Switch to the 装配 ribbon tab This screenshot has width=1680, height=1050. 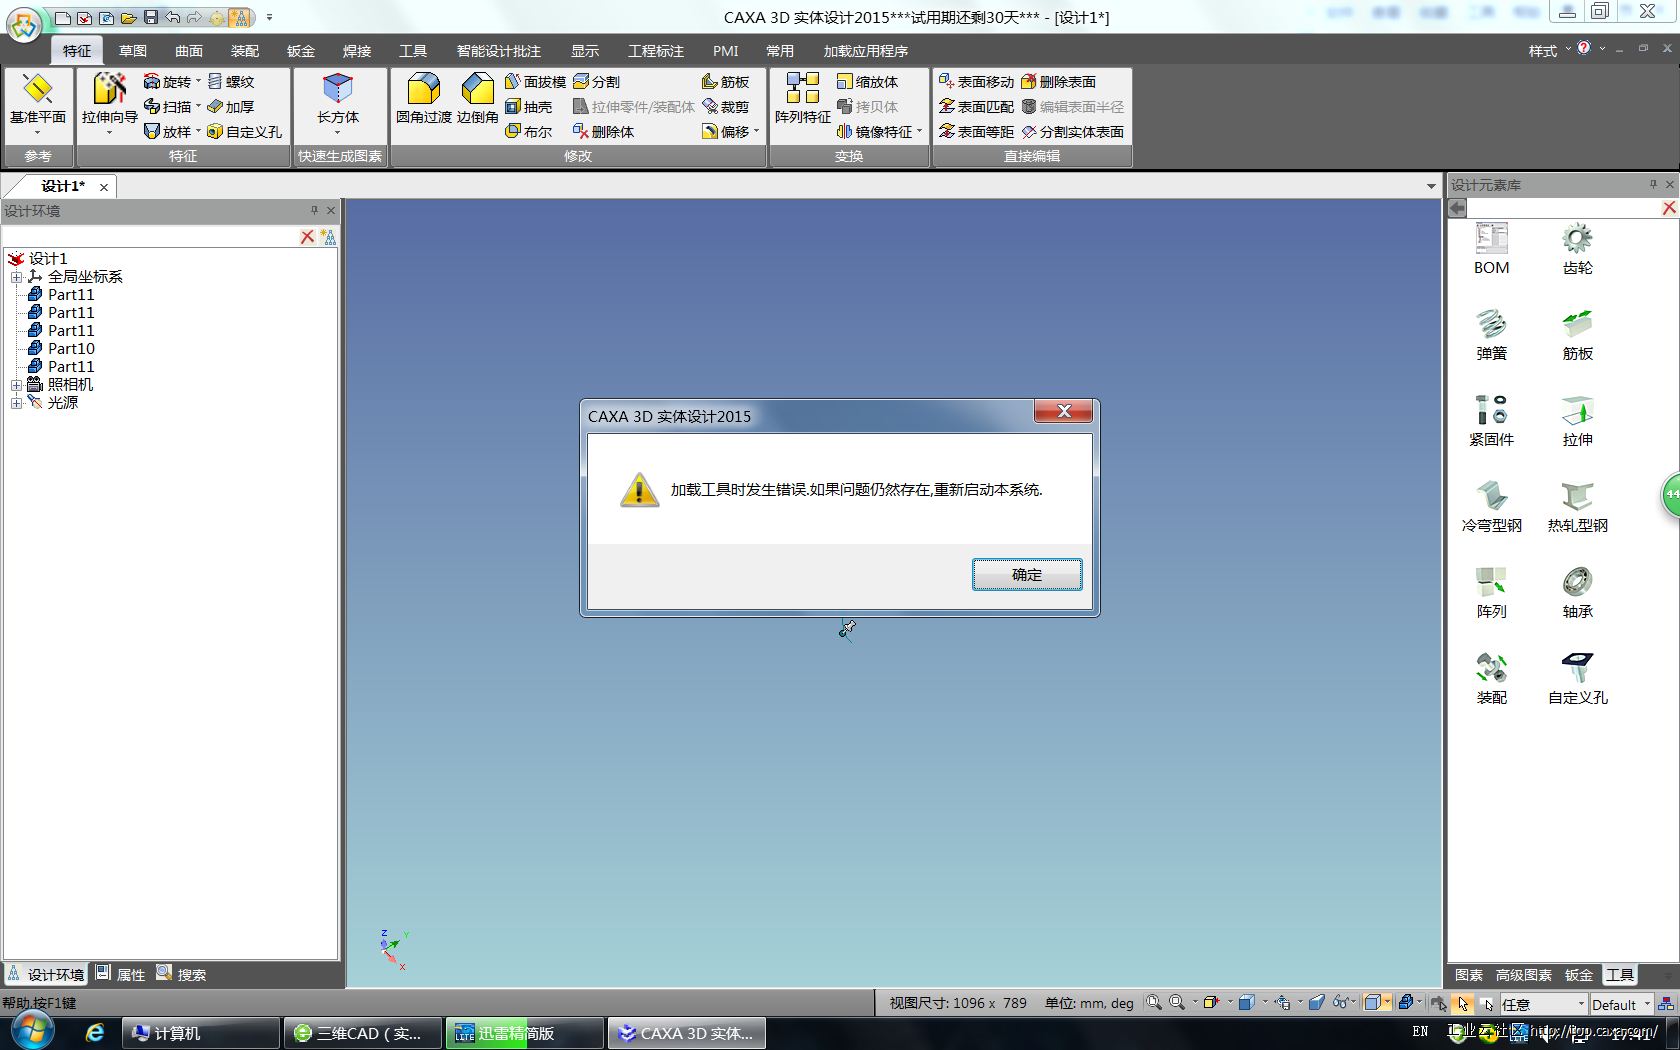pyautogui.click(x=245, y=51)
